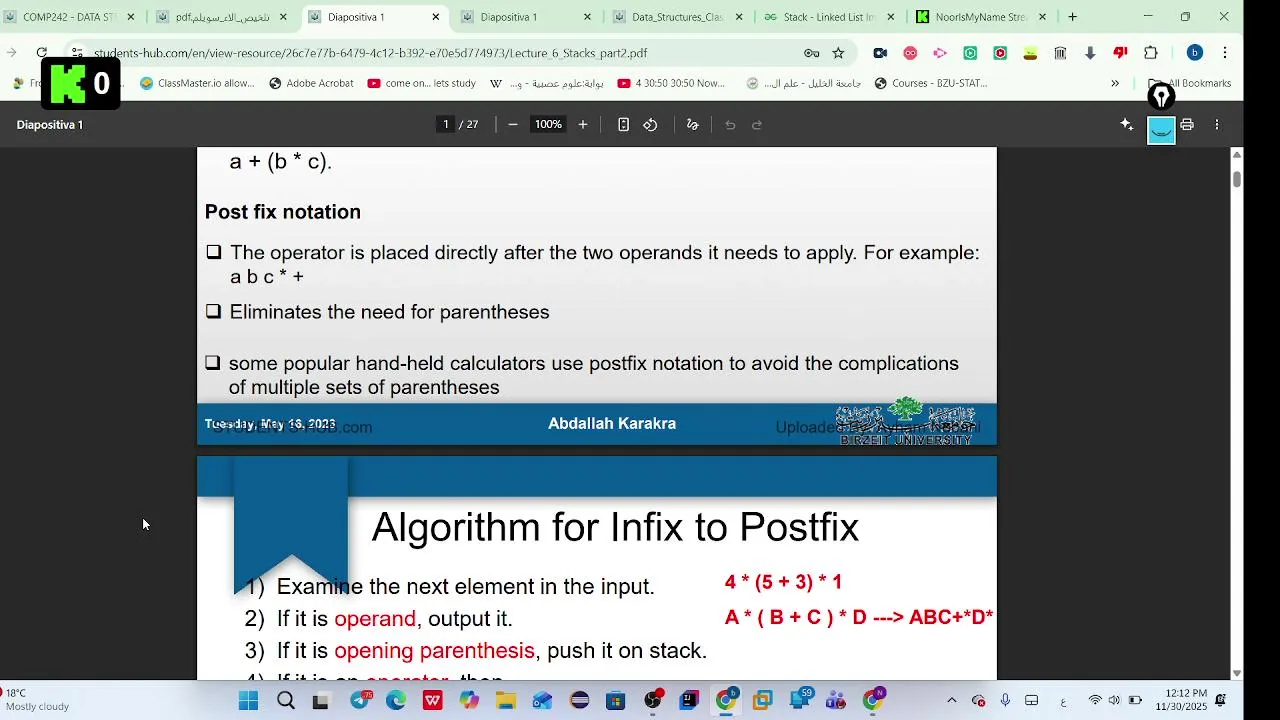Click the red thumbs-down extension icon

click(1120, 53)
